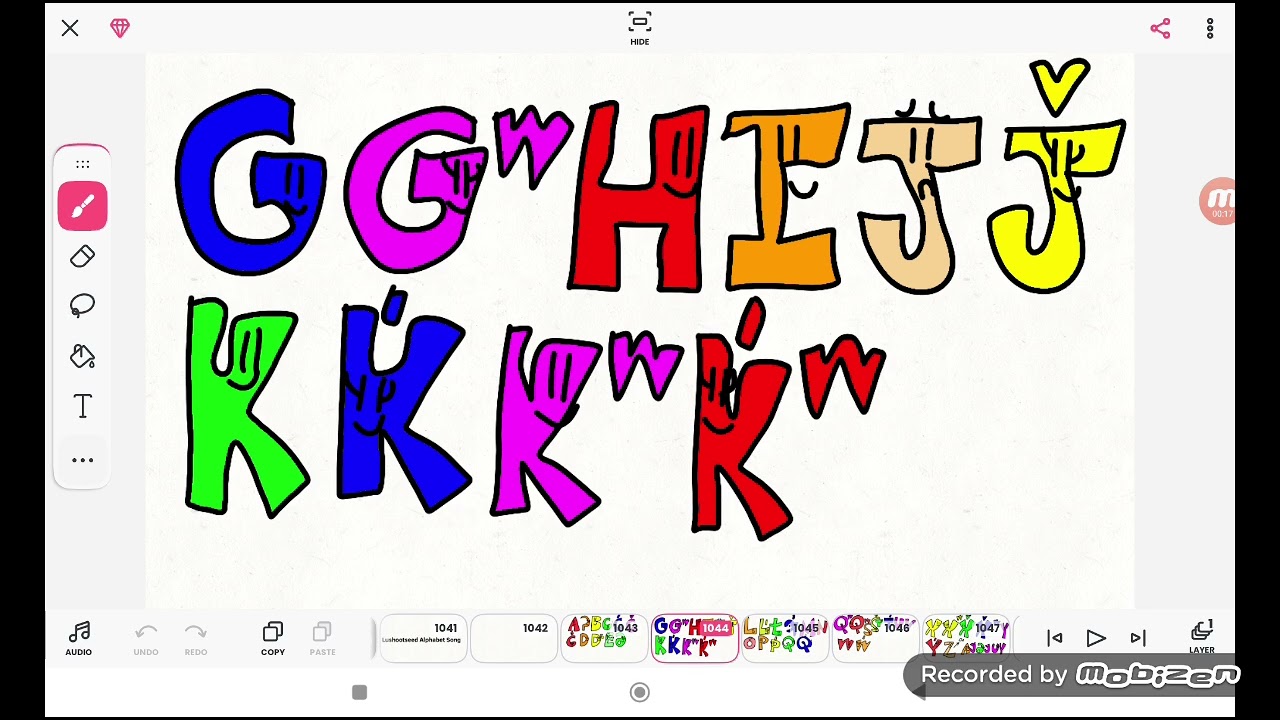
Task: Open the AUDIO panel
Action: tap(79, 638)
